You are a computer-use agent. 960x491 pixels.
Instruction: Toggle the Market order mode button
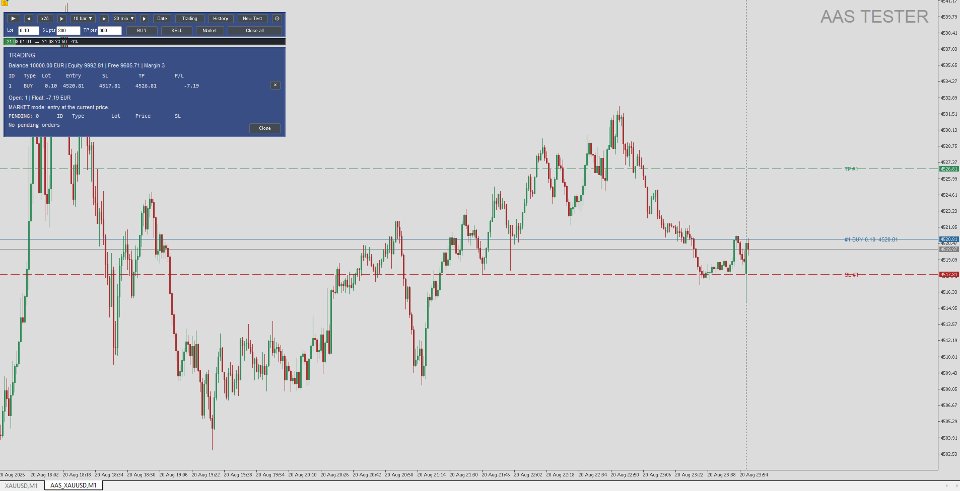(x=209, y=31)
